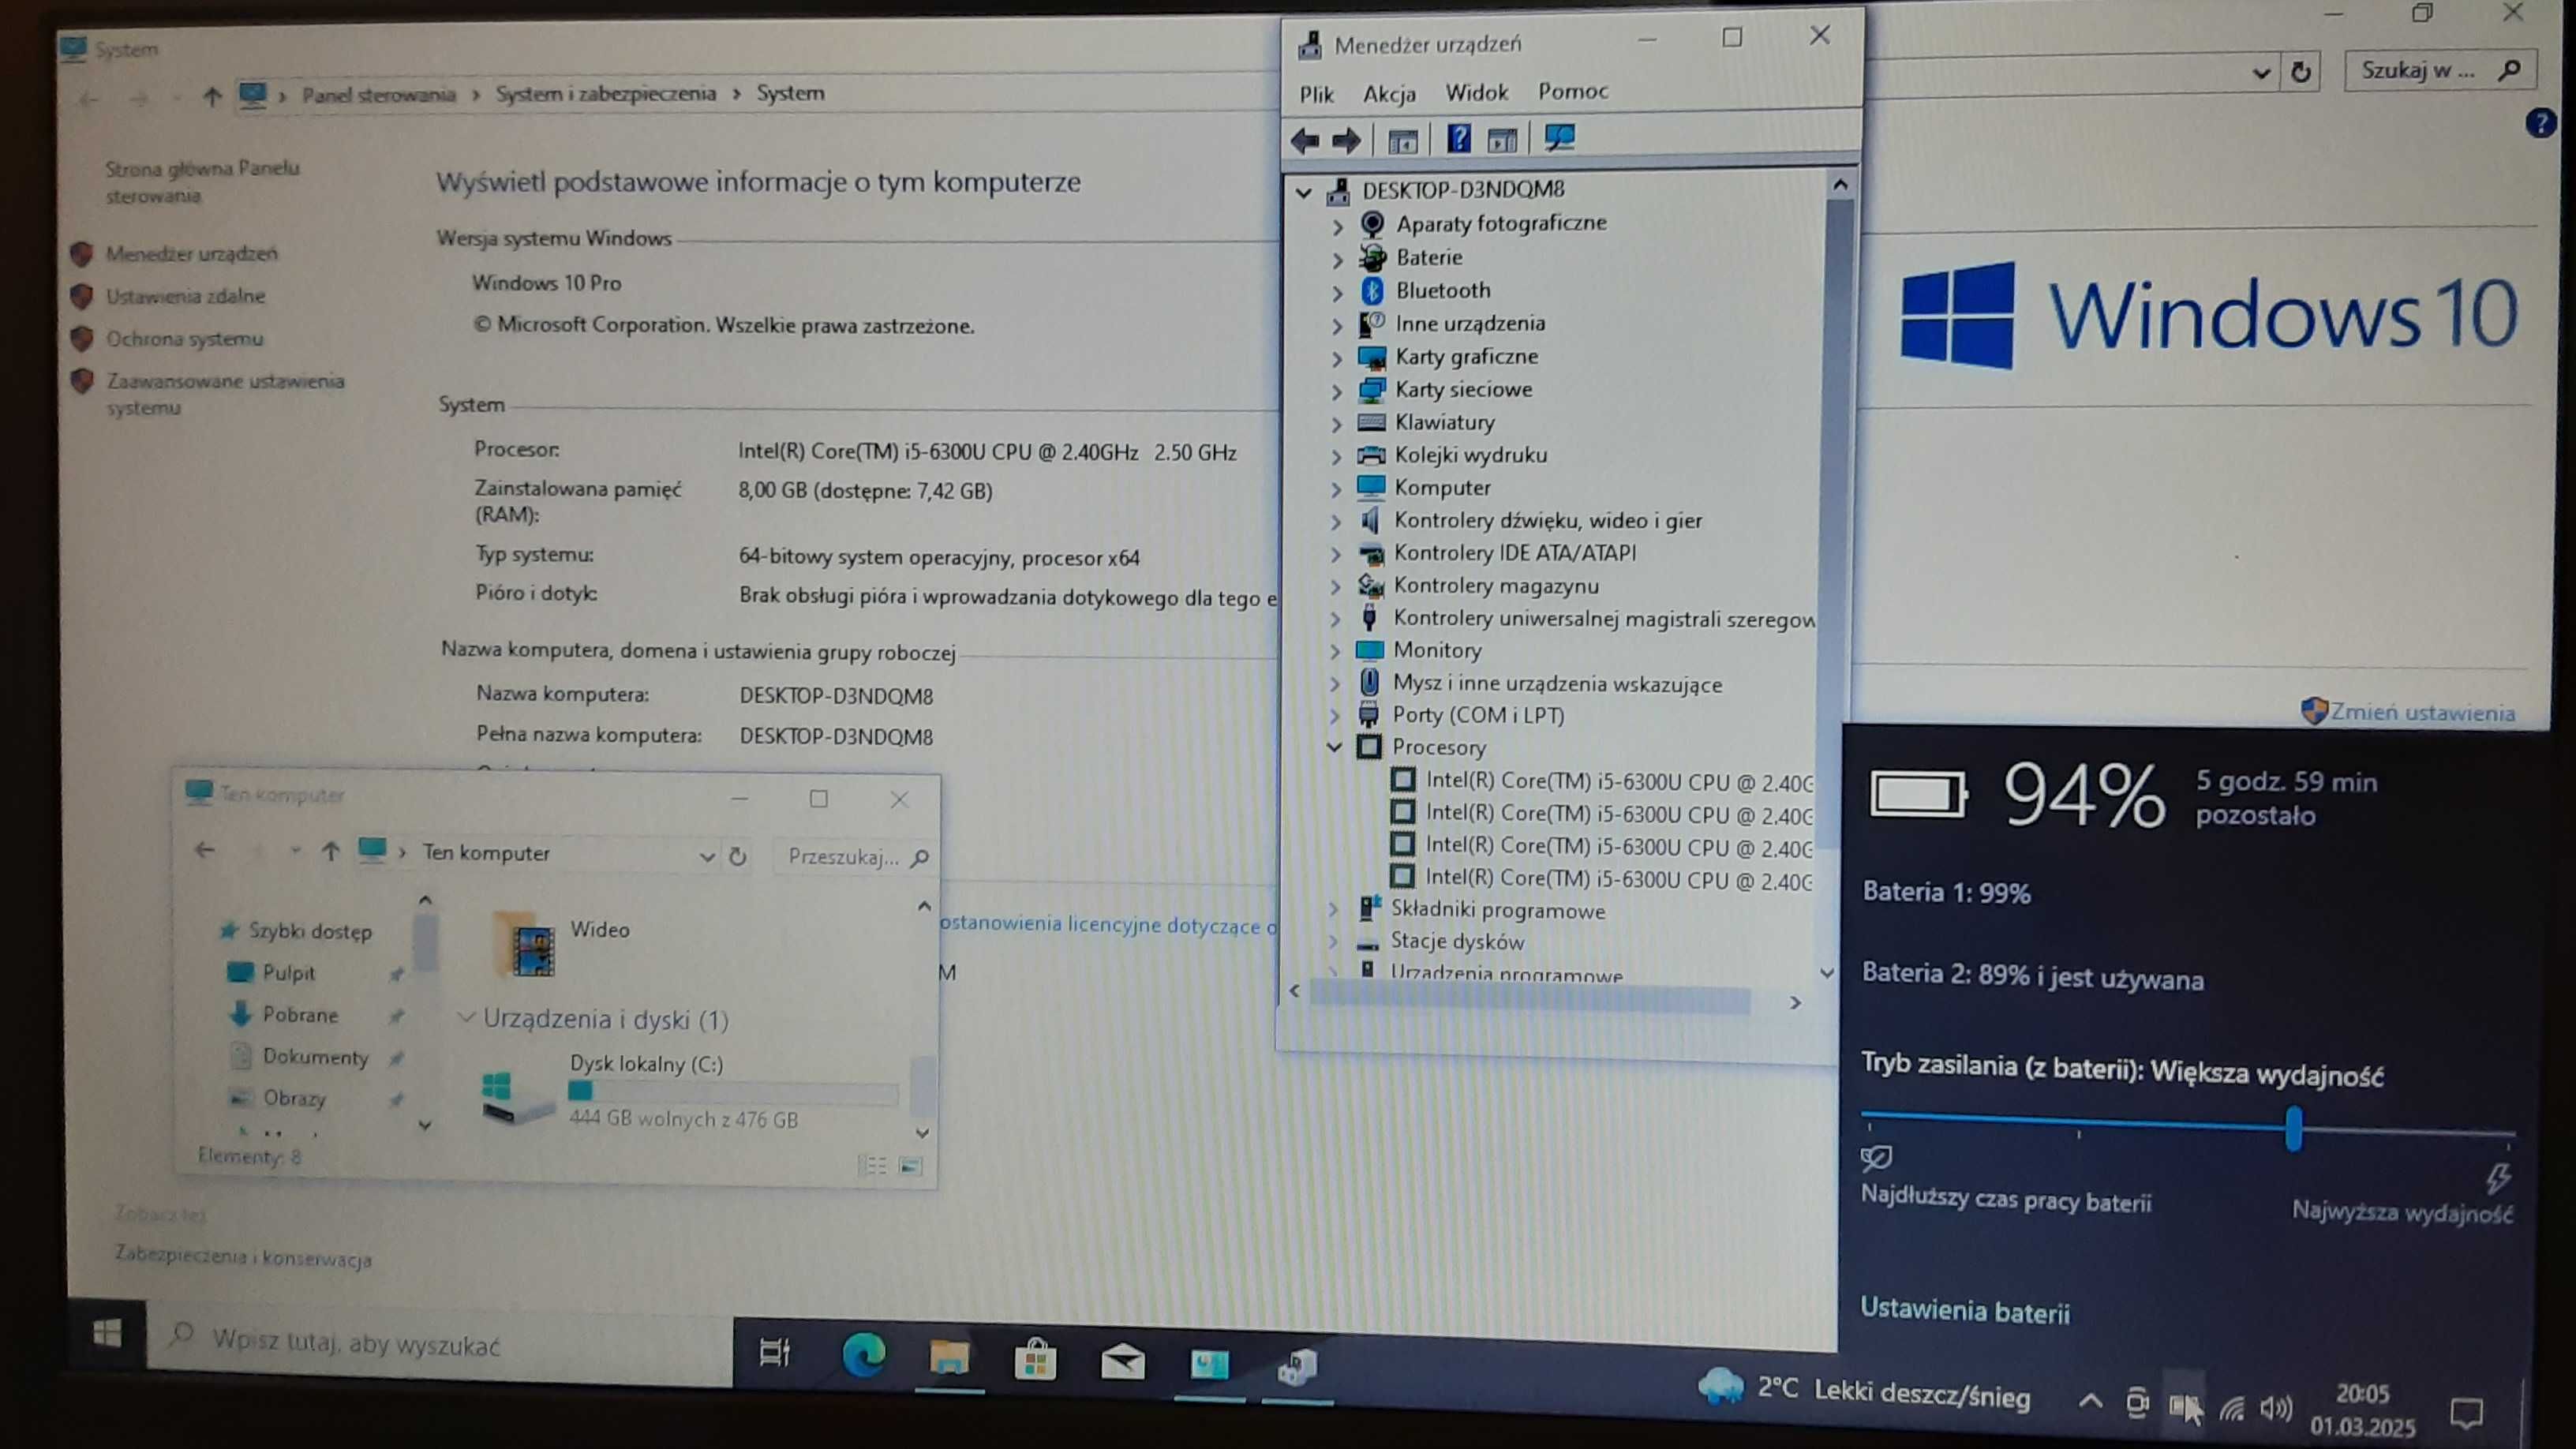2576x1449 pixels.
Task: Open Ochrona systemu link
Action: point(184,339)
